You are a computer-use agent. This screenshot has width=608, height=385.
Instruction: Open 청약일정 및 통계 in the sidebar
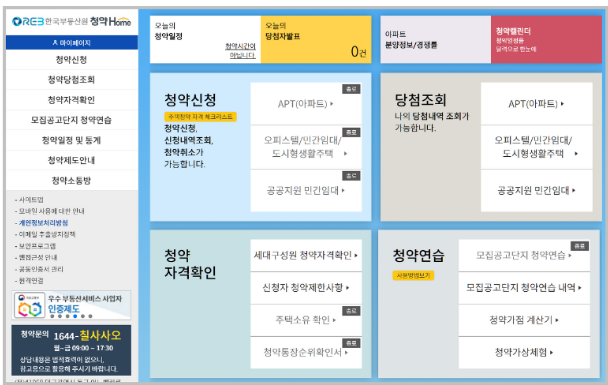coord(72,140)
